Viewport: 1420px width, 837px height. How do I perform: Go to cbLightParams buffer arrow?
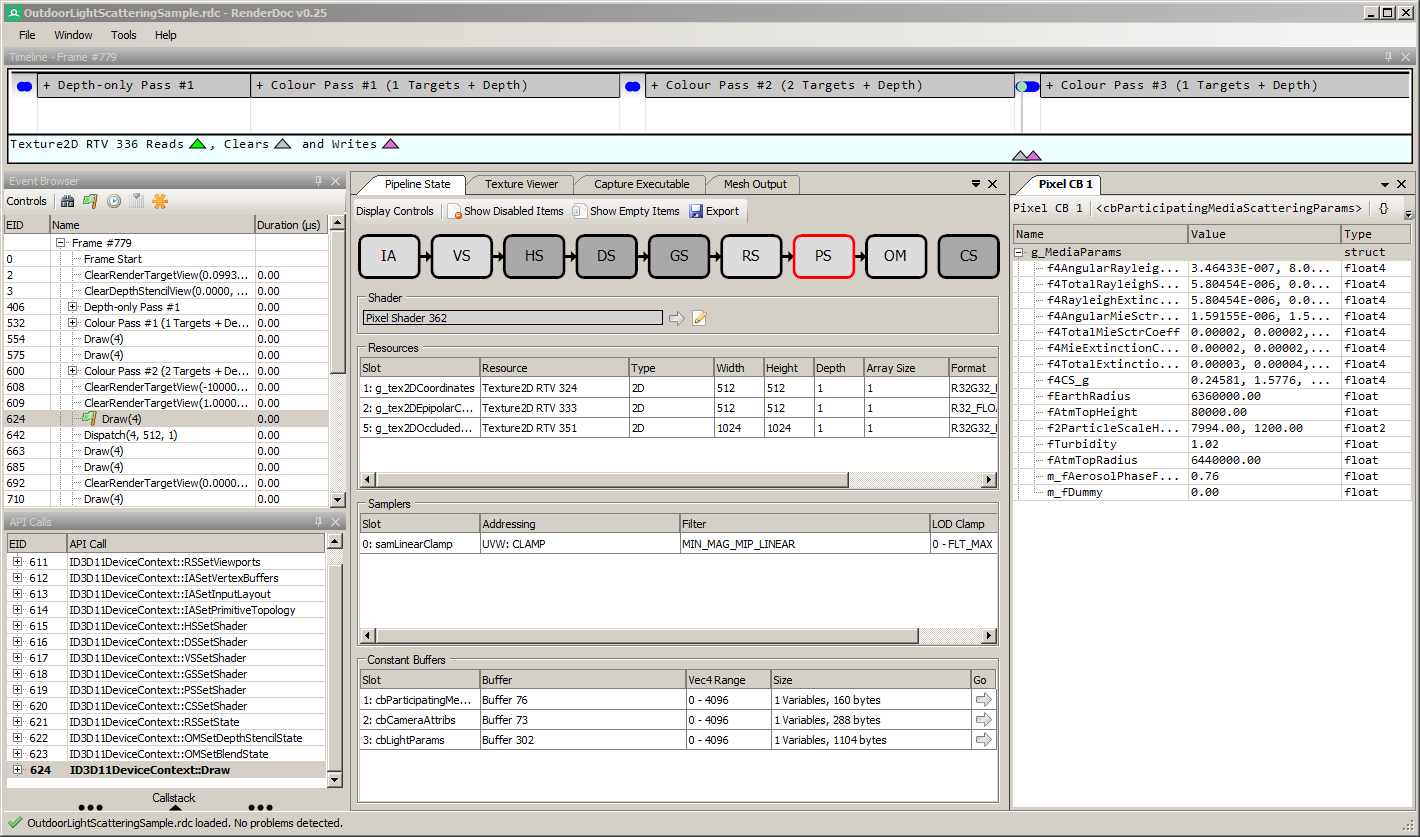click(983, 740)
